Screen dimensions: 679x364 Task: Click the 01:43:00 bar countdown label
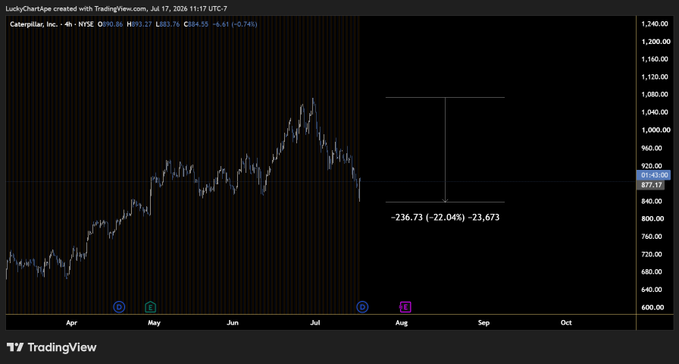[654, 175]
